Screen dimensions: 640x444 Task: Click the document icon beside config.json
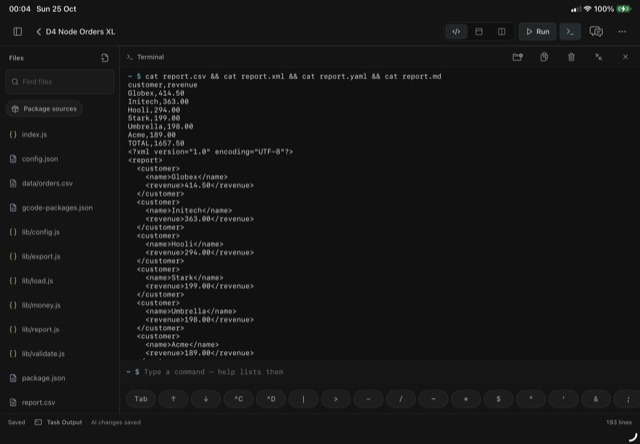pos(13,159)
